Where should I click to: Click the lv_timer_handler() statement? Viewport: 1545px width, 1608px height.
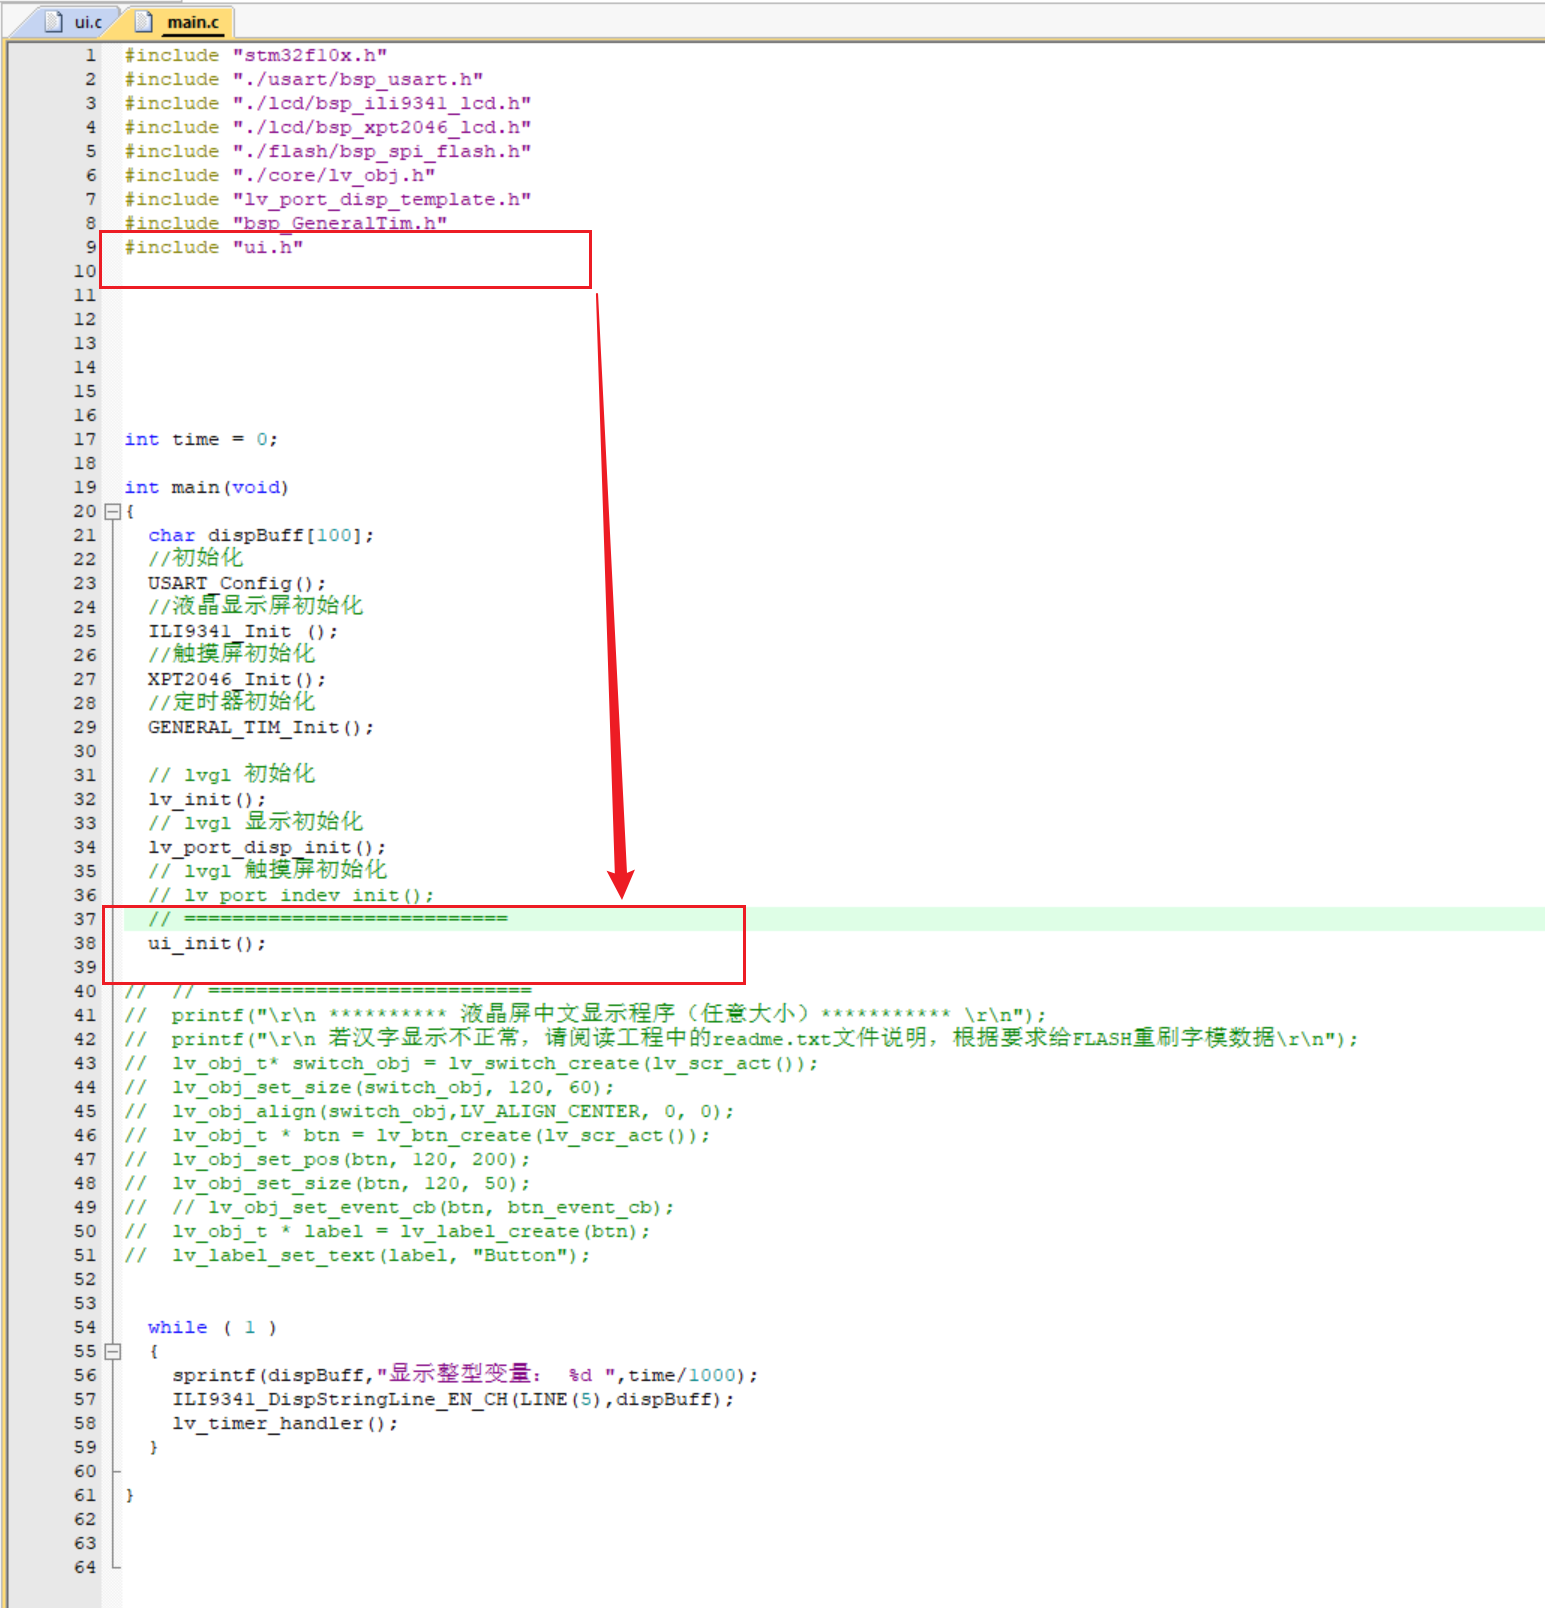pyautogui.click(x=285, y=1423)
